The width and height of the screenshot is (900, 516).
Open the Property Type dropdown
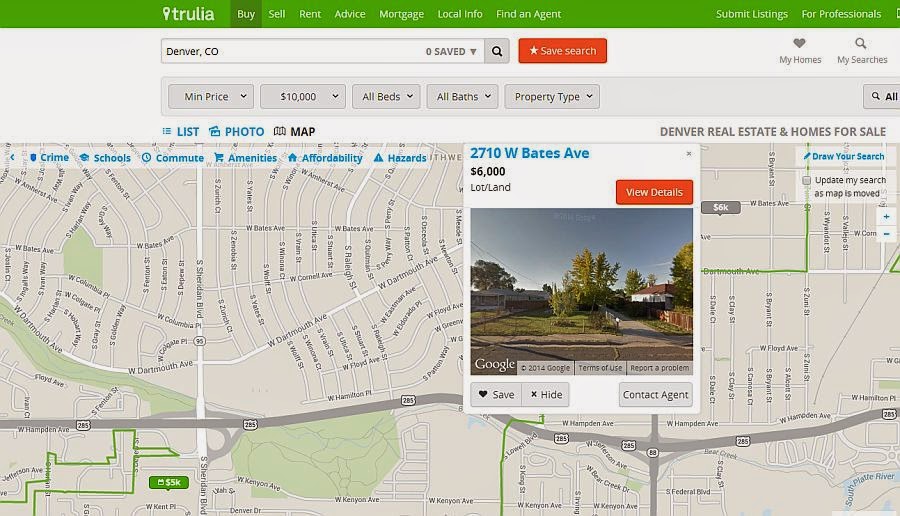coord(552,96)
